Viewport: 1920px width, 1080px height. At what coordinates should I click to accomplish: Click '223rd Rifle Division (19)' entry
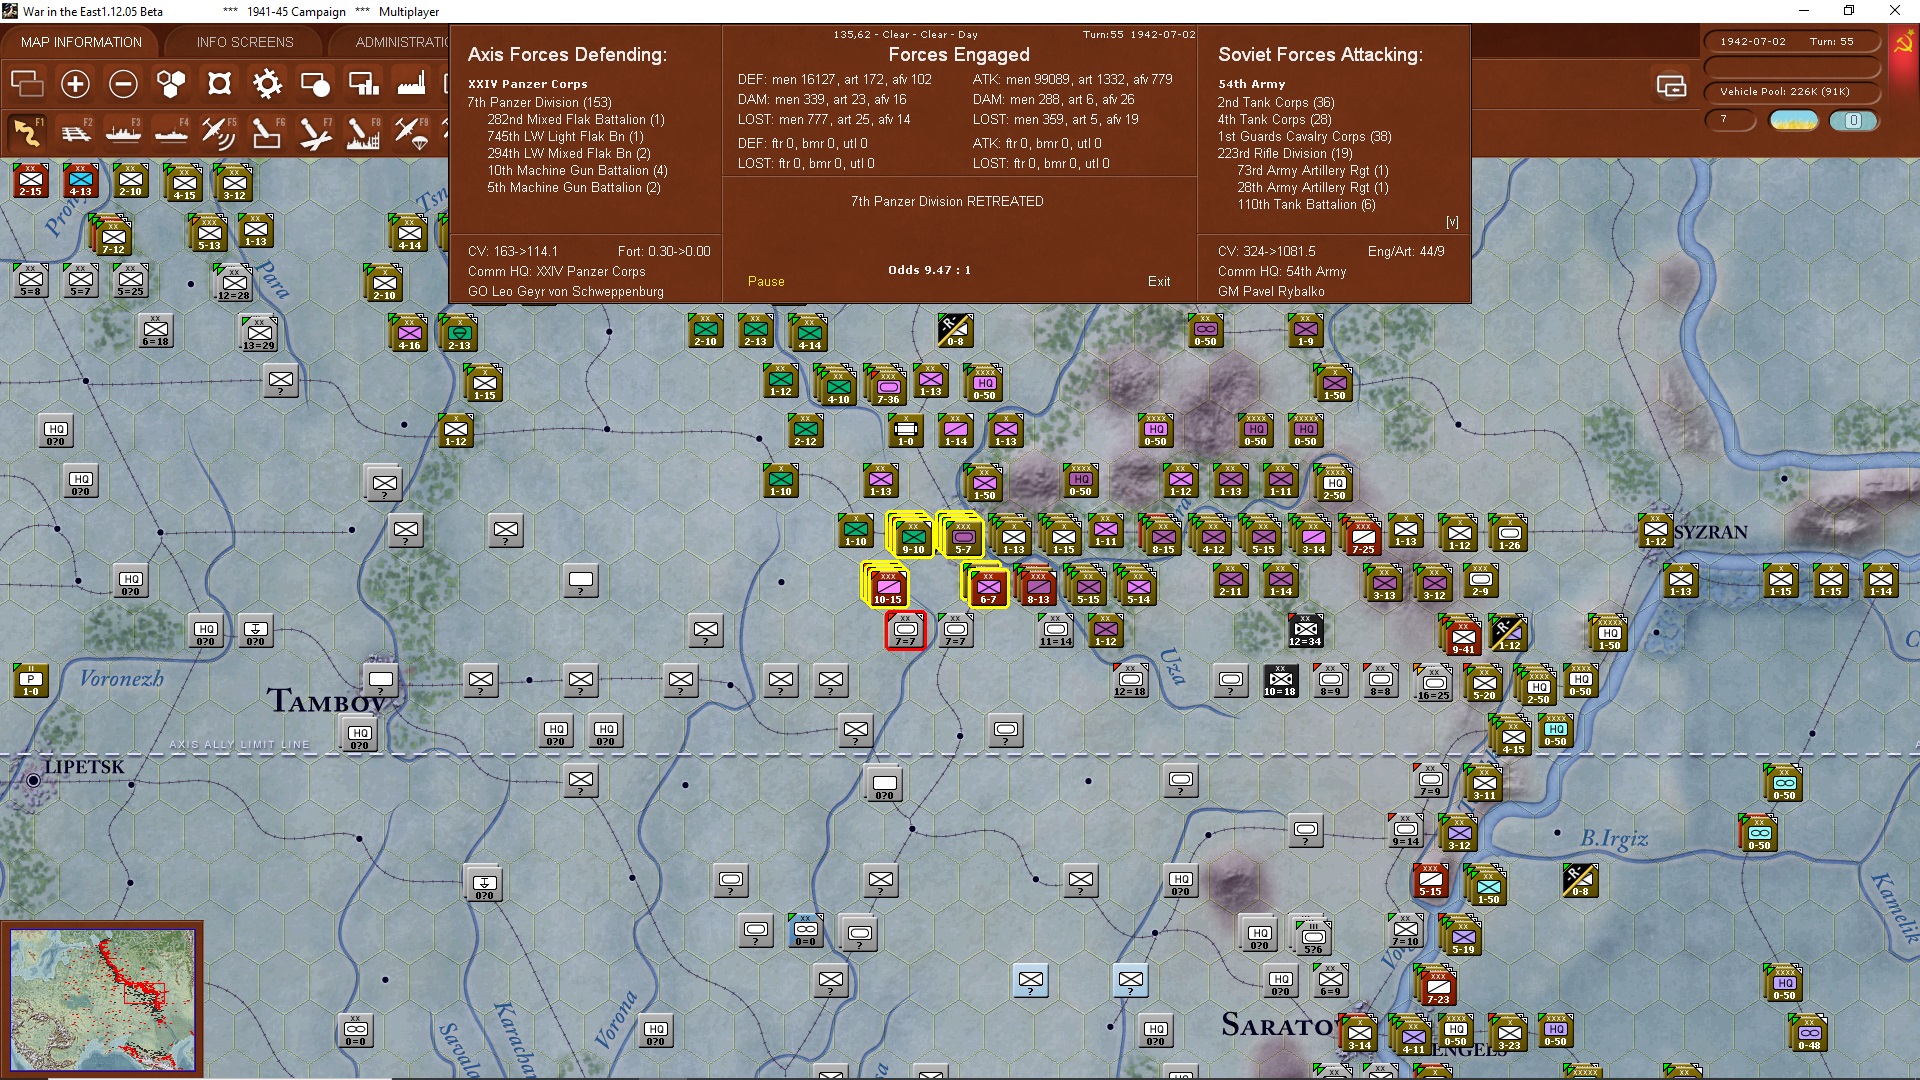point(1284,153)
